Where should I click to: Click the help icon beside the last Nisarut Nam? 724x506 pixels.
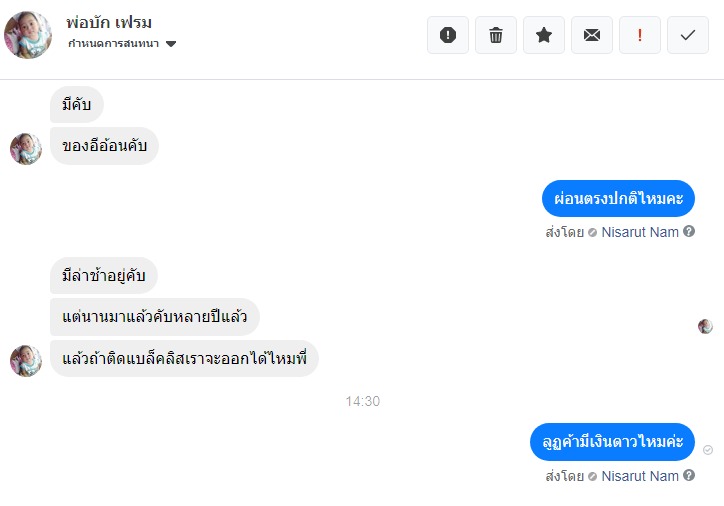point(689,476)
